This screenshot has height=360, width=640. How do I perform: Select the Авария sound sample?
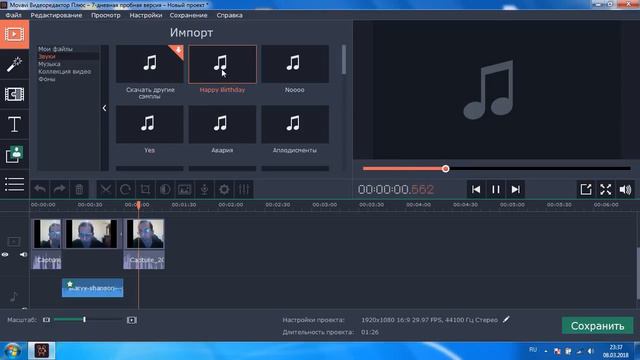pos(222,124)
